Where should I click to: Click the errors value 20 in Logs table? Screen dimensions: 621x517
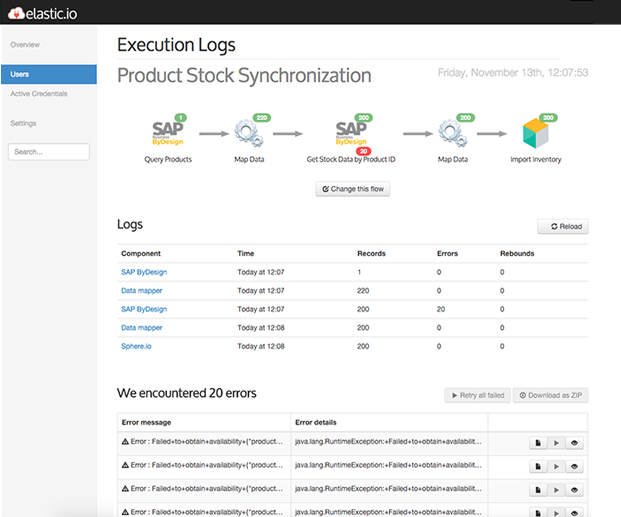pyautogui.click(x=441, y=309)
